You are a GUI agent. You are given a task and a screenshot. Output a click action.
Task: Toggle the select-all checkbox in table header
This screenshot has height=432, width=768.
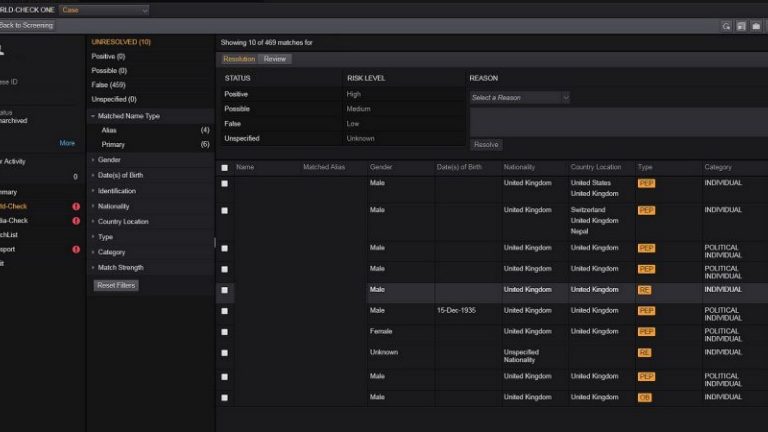click(x=224, y=168)
